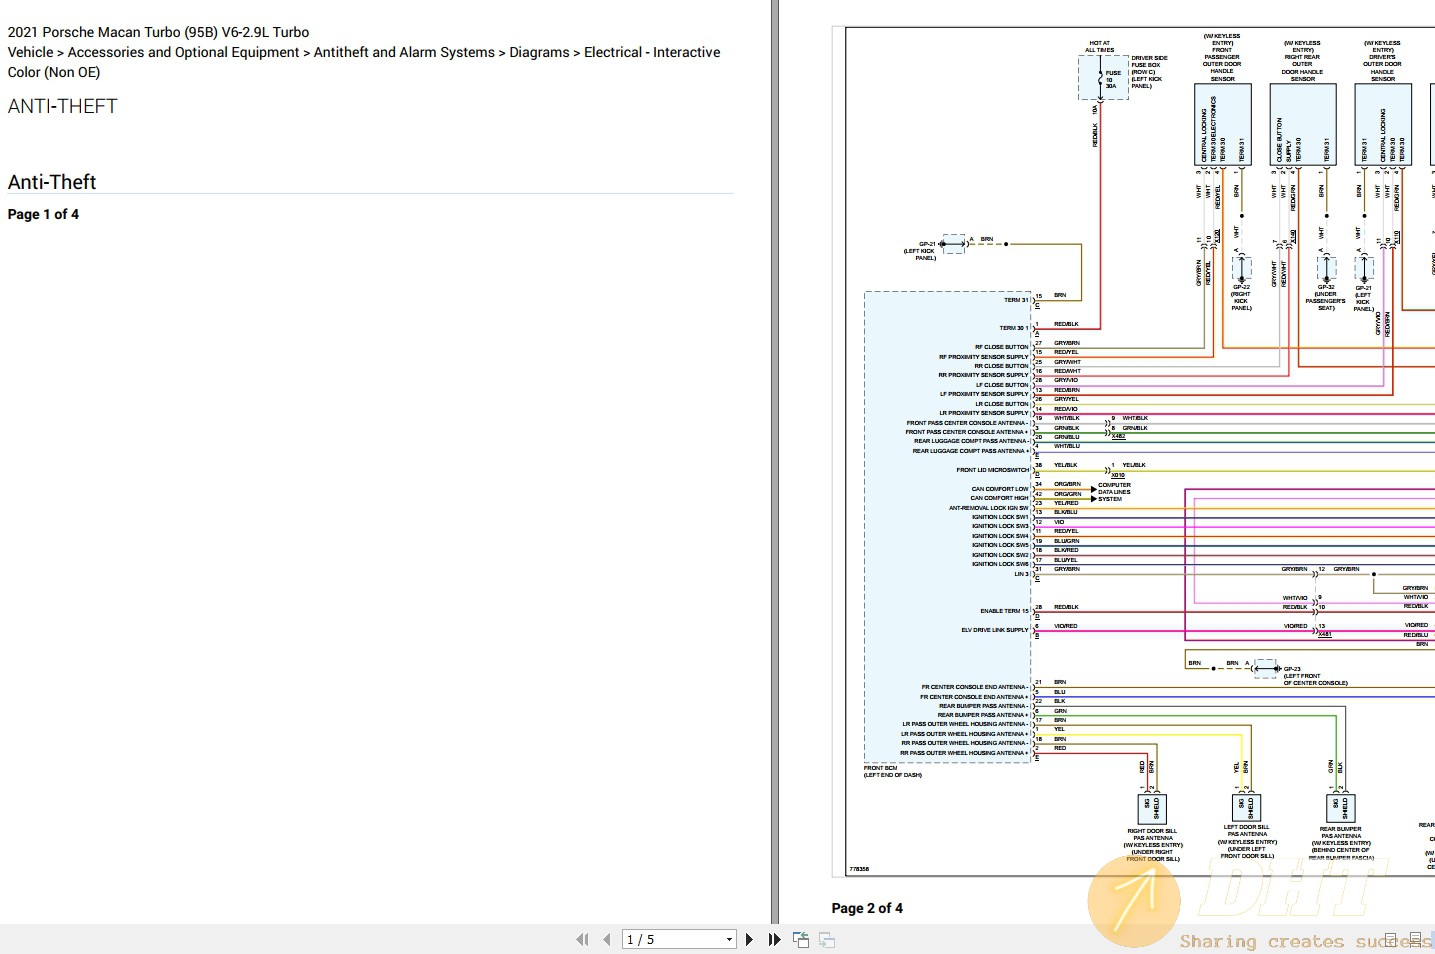
Task: Click 'Antitheft and Alarm Systems' in breadcrumb
Action: 404,52
